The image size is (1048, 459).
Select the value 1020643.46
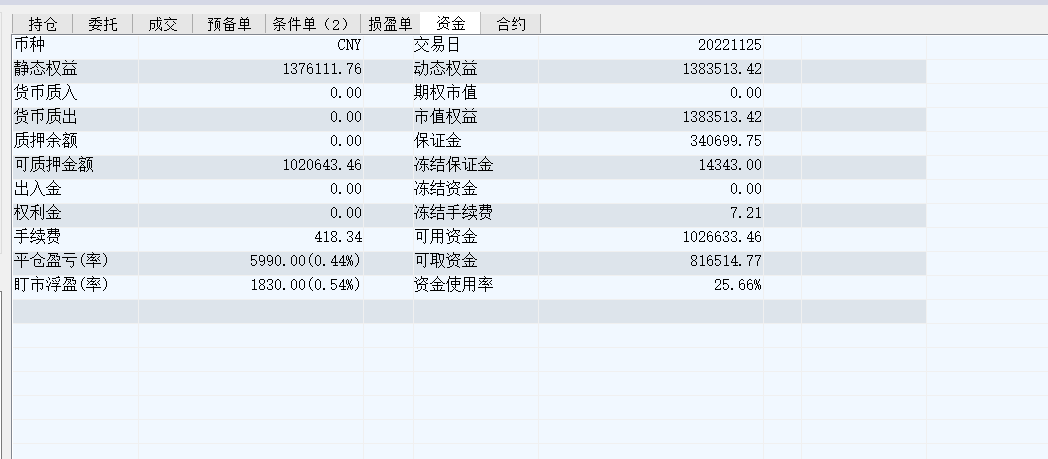(x=322, y=165)
